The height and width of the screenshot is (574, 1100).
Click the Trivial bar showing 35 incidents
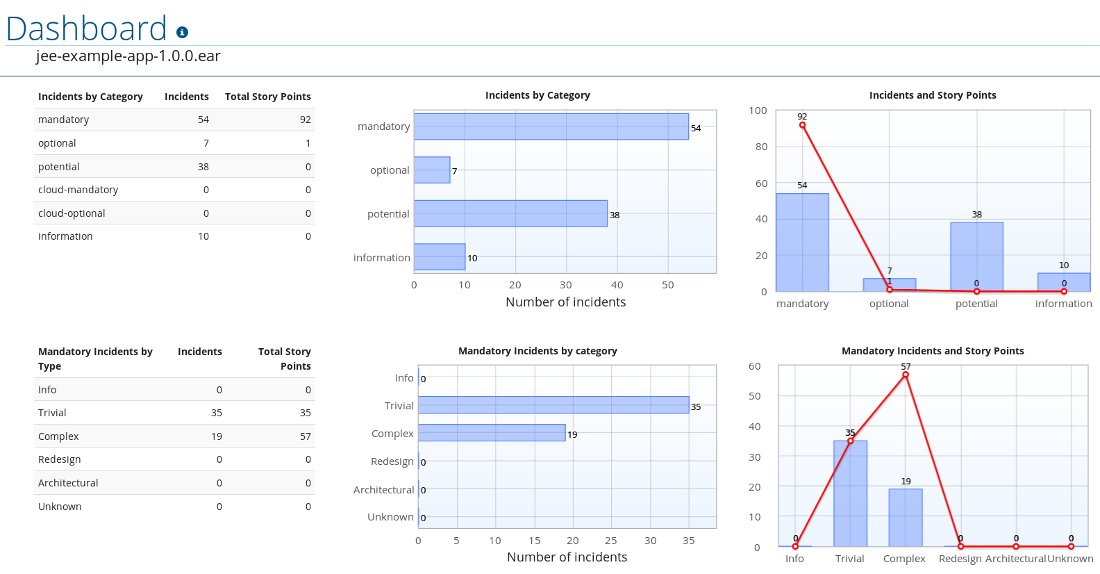pos(554,405)
